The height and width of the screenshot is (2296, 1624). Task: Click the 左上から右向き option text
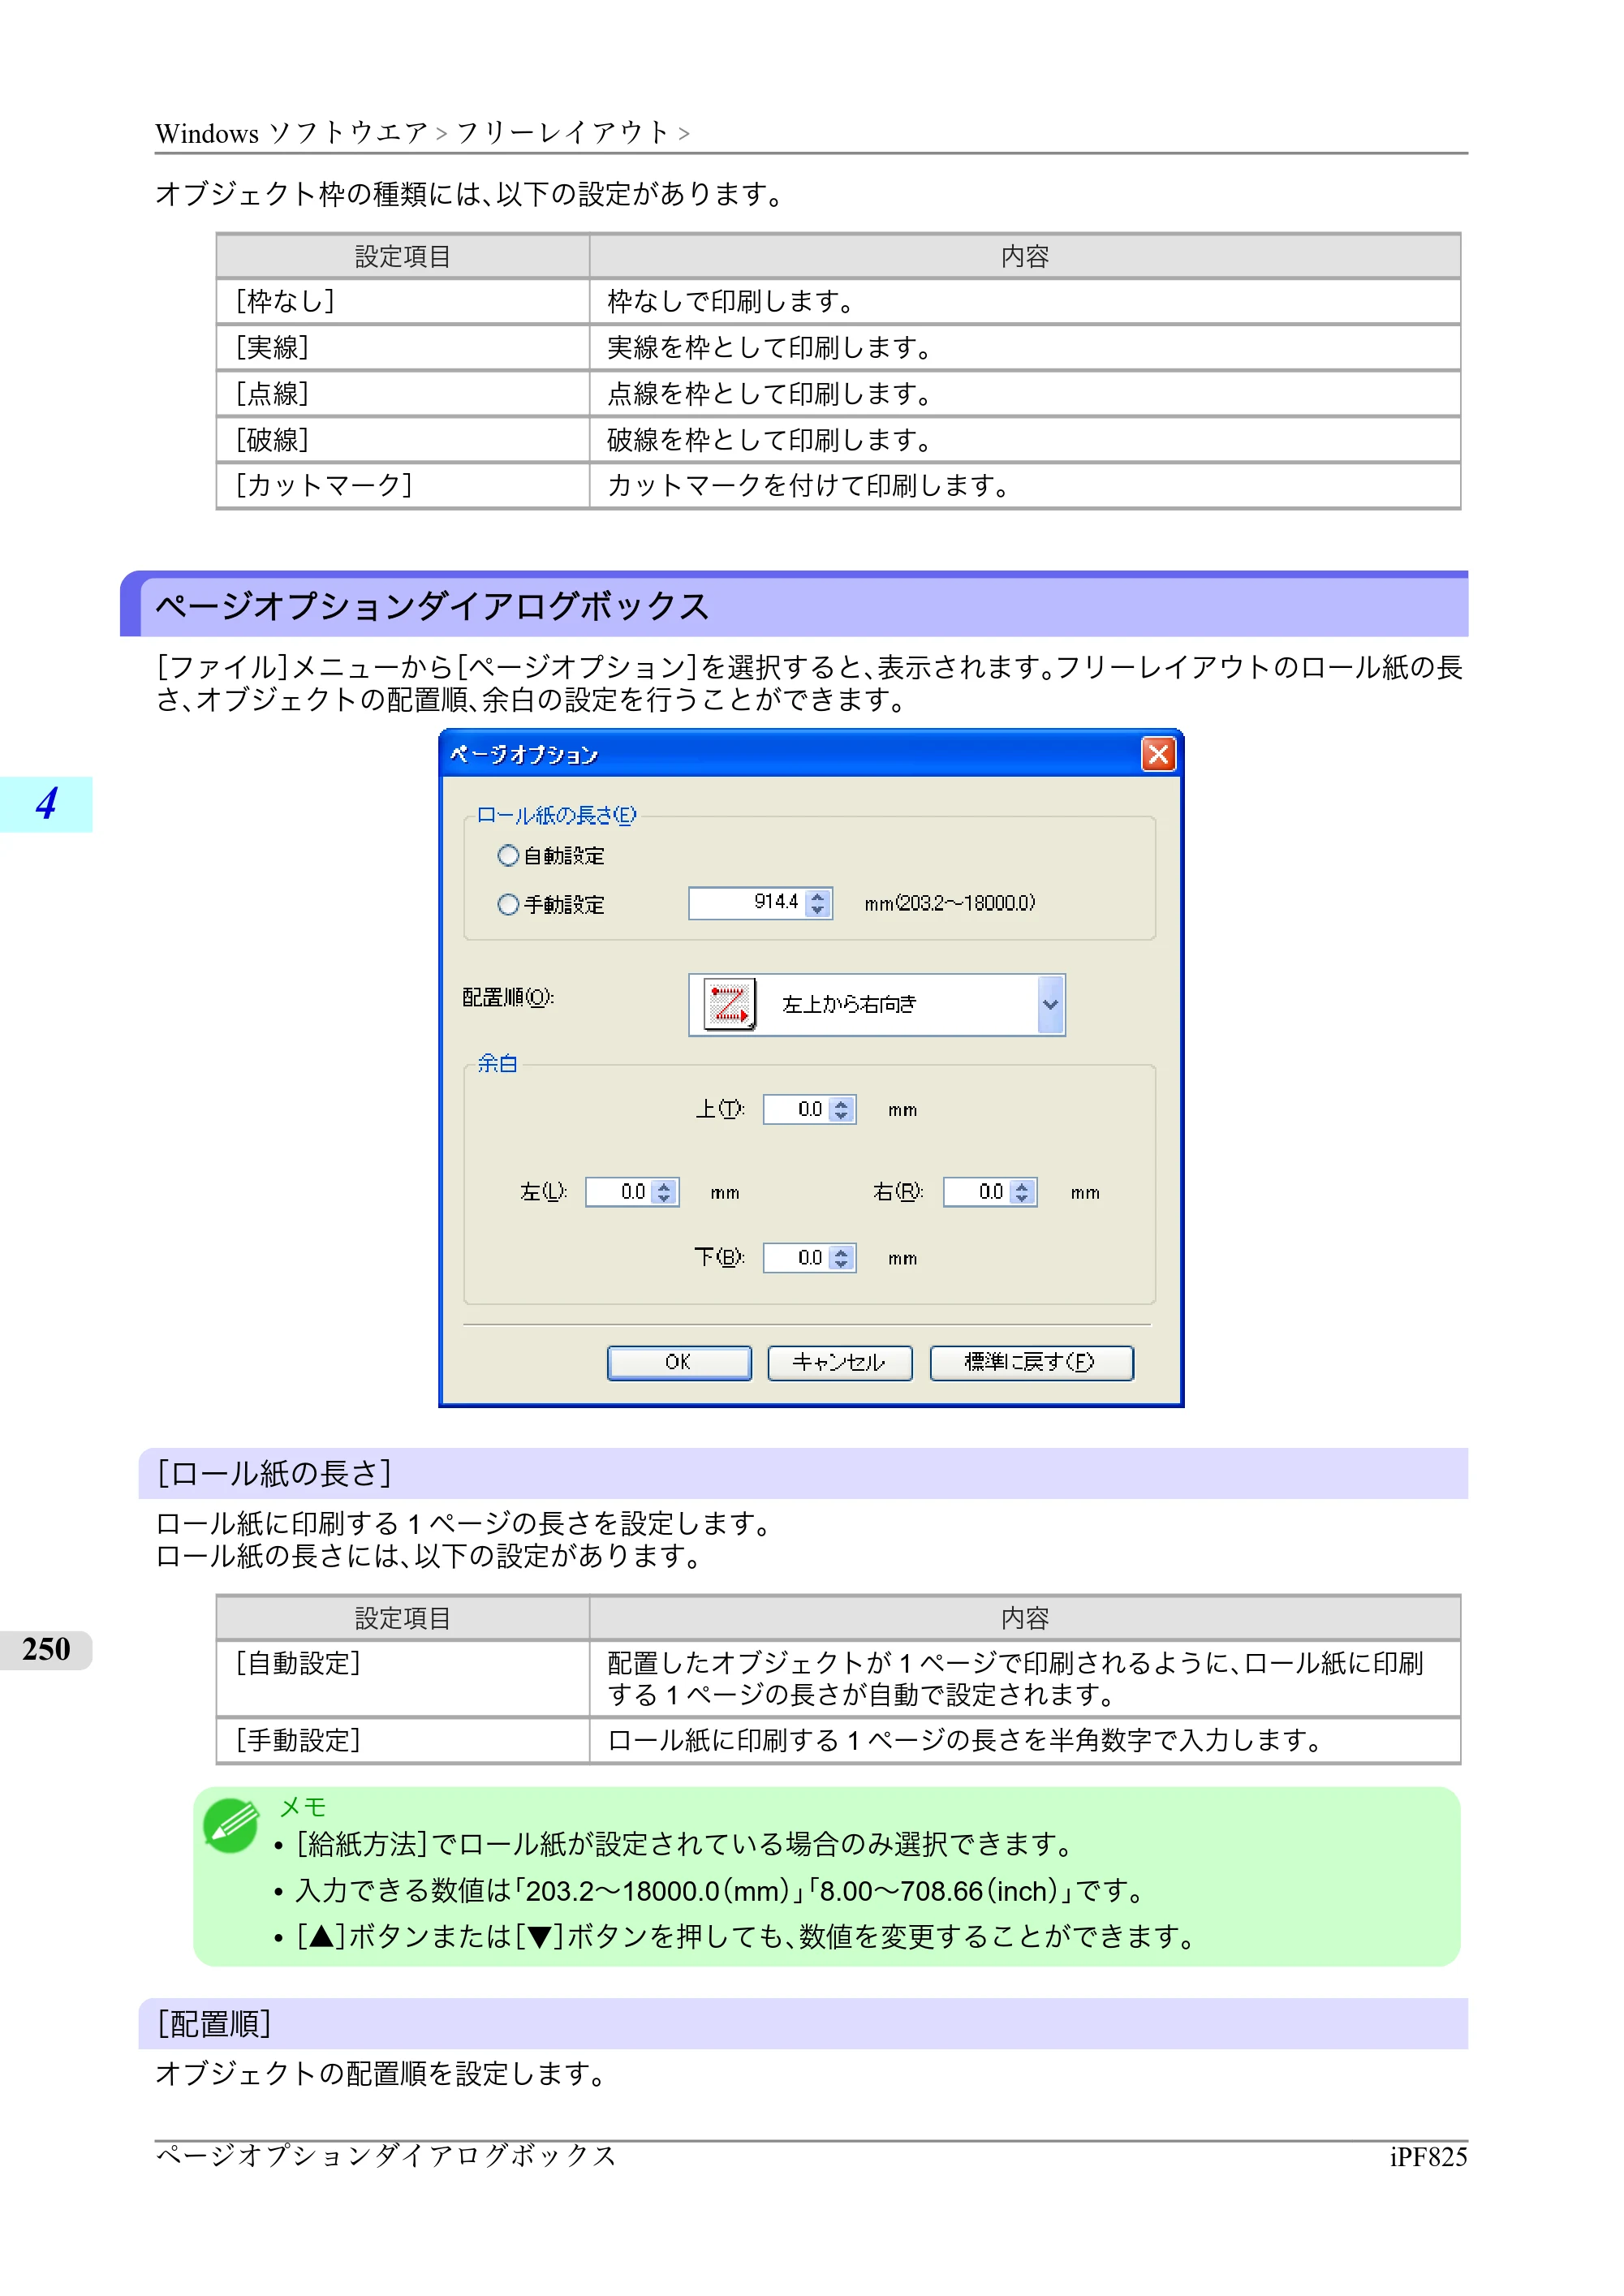pos(849,1005)
